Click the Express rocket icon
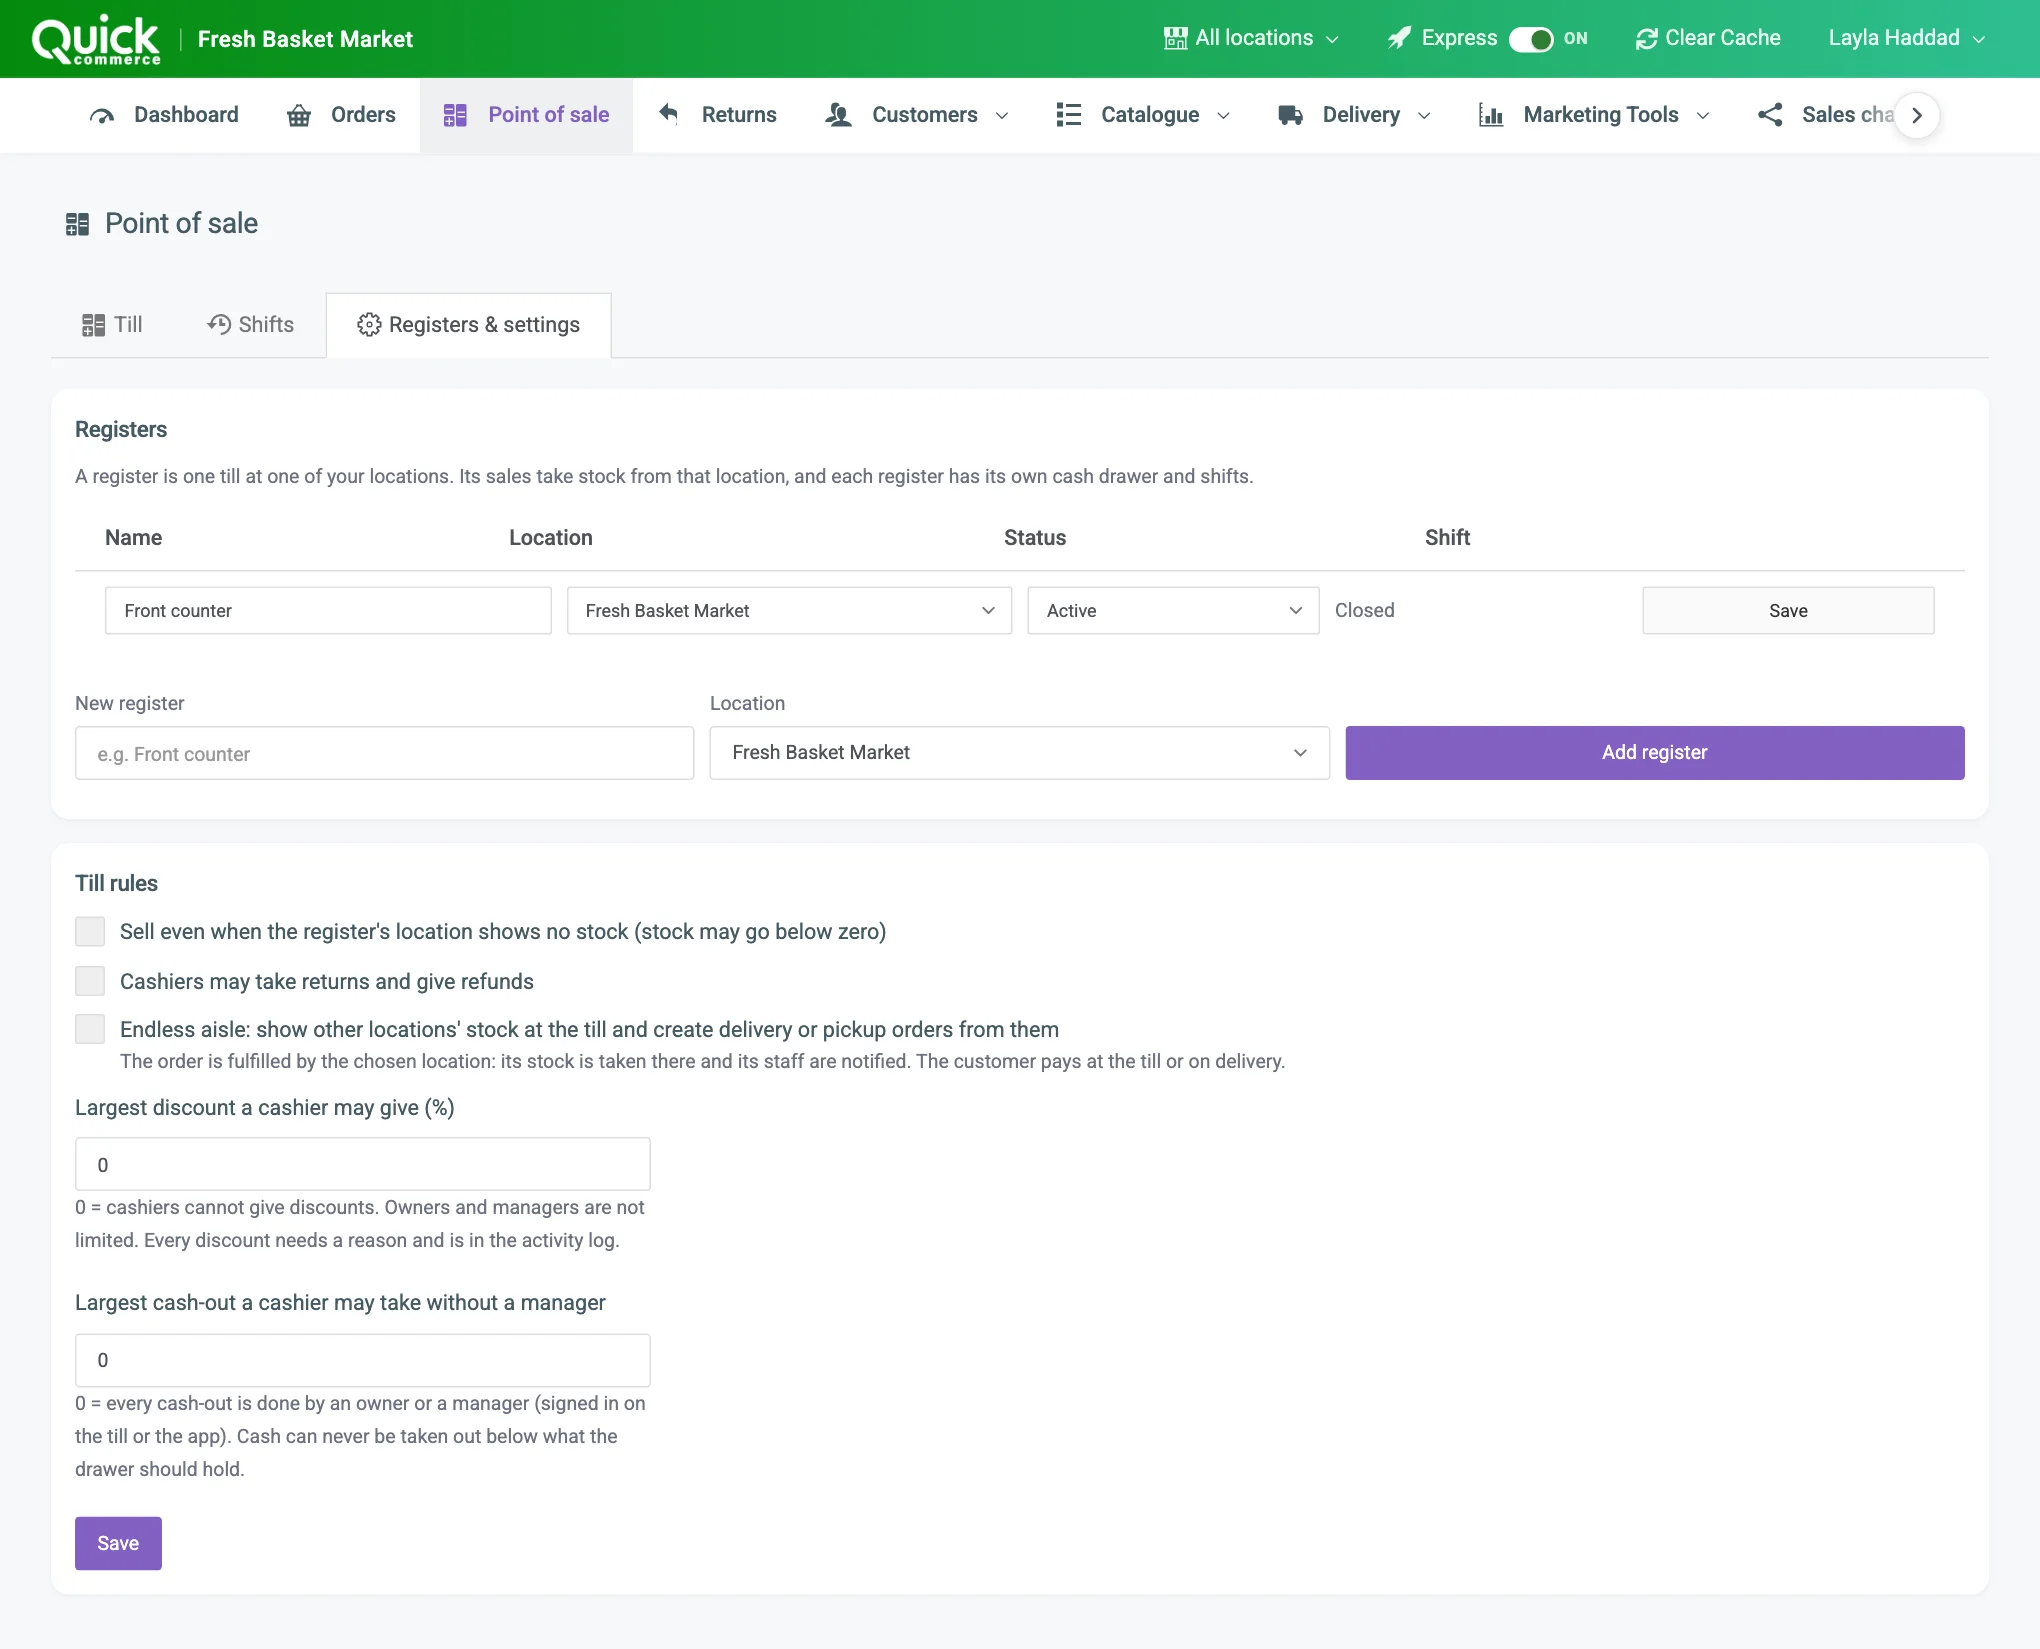2040x1649 pixels. (x=1399, y=38)
